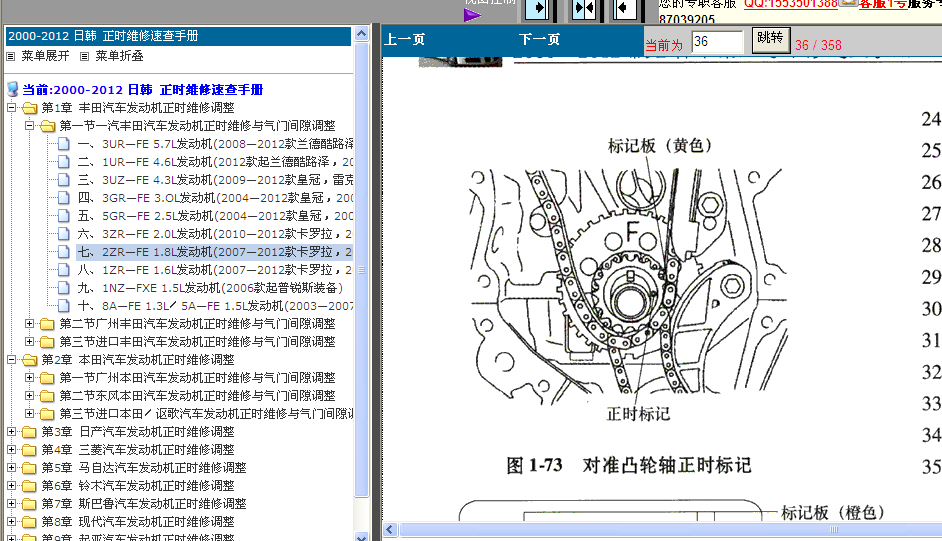Image resolution: width=942 pixels, height=541 pixels.
Task: Click the 第3章 日产汽车 folder icon
Action: [x=29, y=432]
